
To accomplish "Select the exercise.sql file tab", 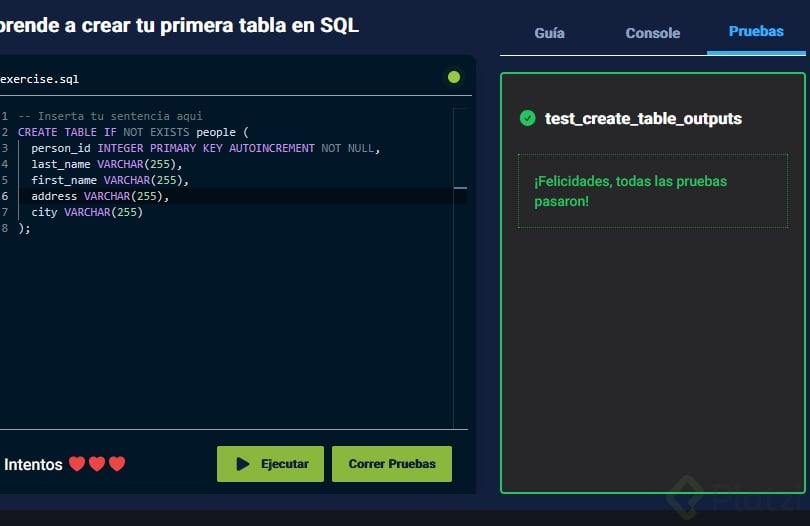I will pos(40,78).
